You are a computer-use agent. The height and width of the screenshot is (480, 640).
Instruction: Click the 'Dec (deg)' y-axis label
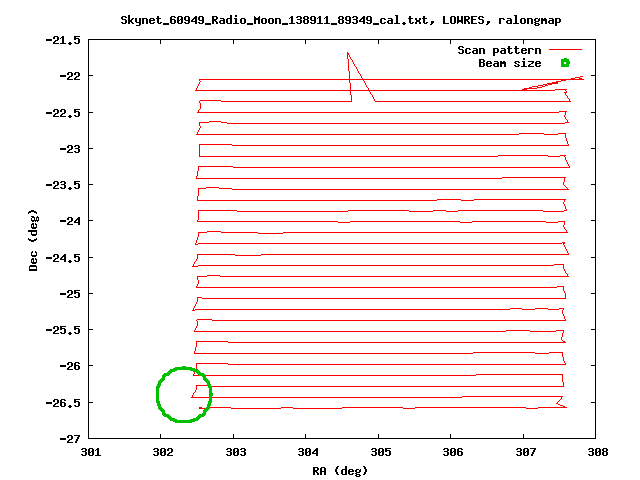(x=33, y=239)
